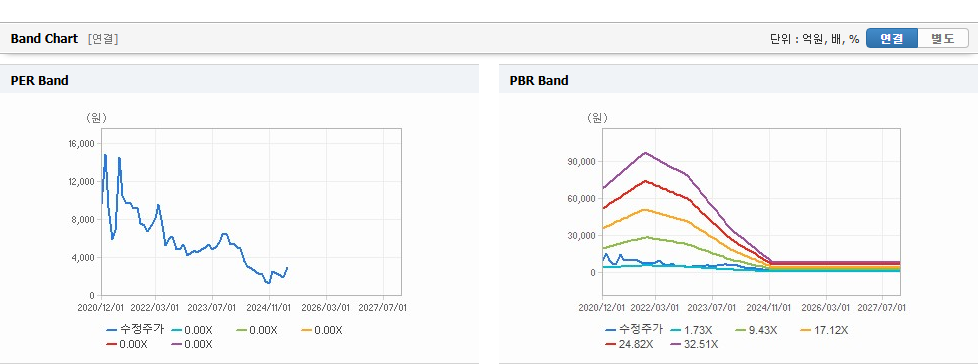Toggle red 0.00X legend in PER Band

click(x=126, y=344)
